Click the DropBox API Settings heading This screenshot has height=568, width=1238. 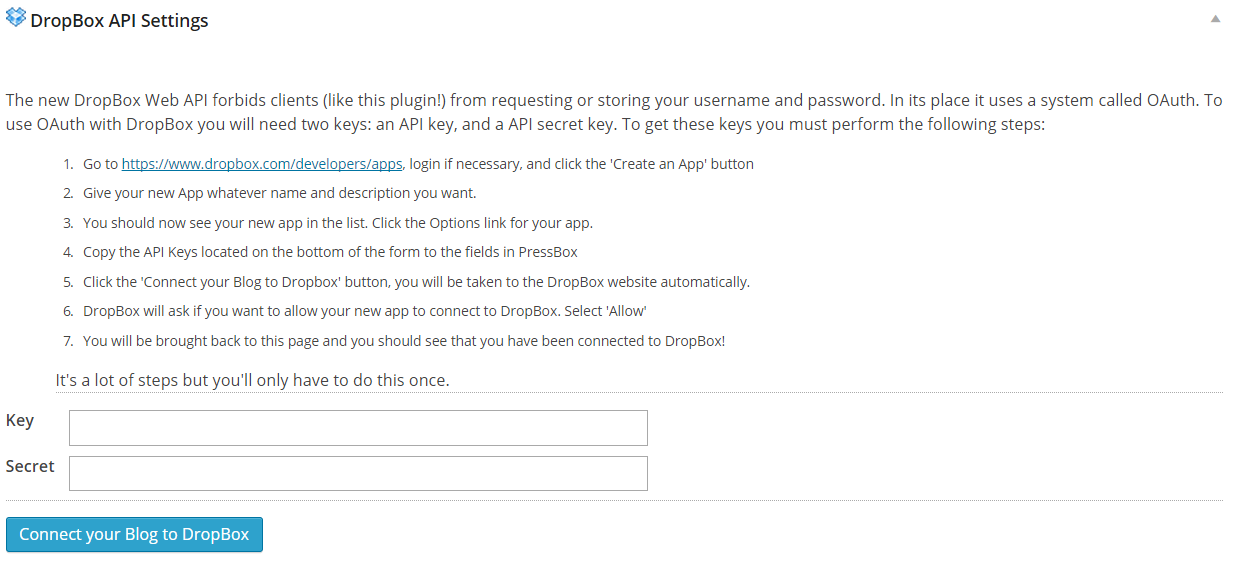coord(120,21)
